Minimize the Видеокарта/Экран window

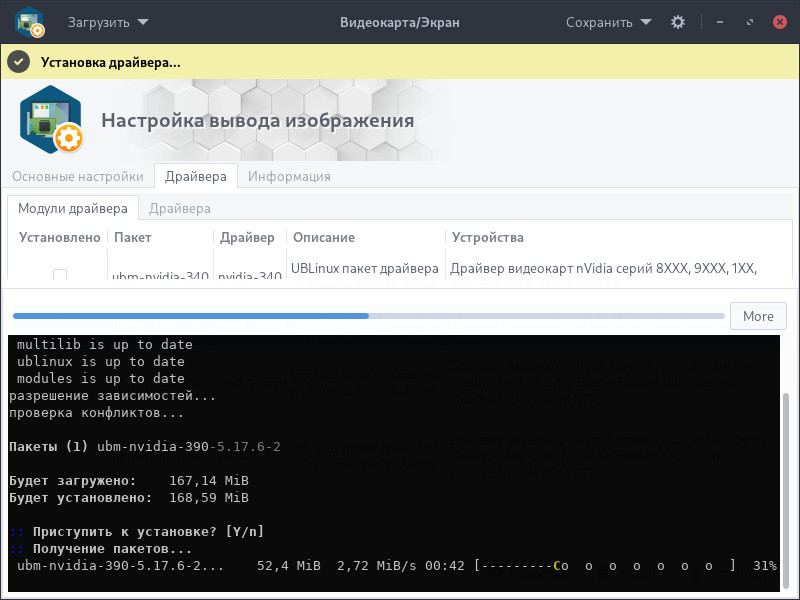(720, 22)
